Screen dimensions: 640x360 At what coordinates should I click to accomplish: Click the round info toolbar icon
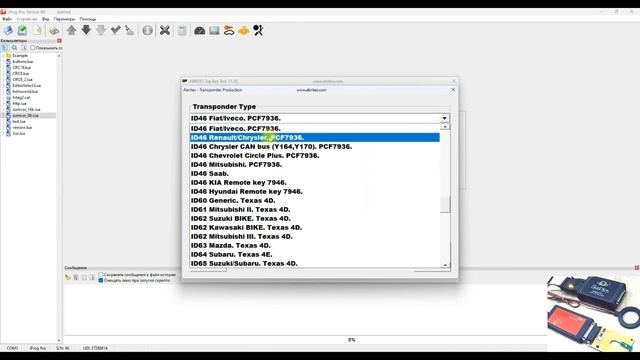[147, 30]
